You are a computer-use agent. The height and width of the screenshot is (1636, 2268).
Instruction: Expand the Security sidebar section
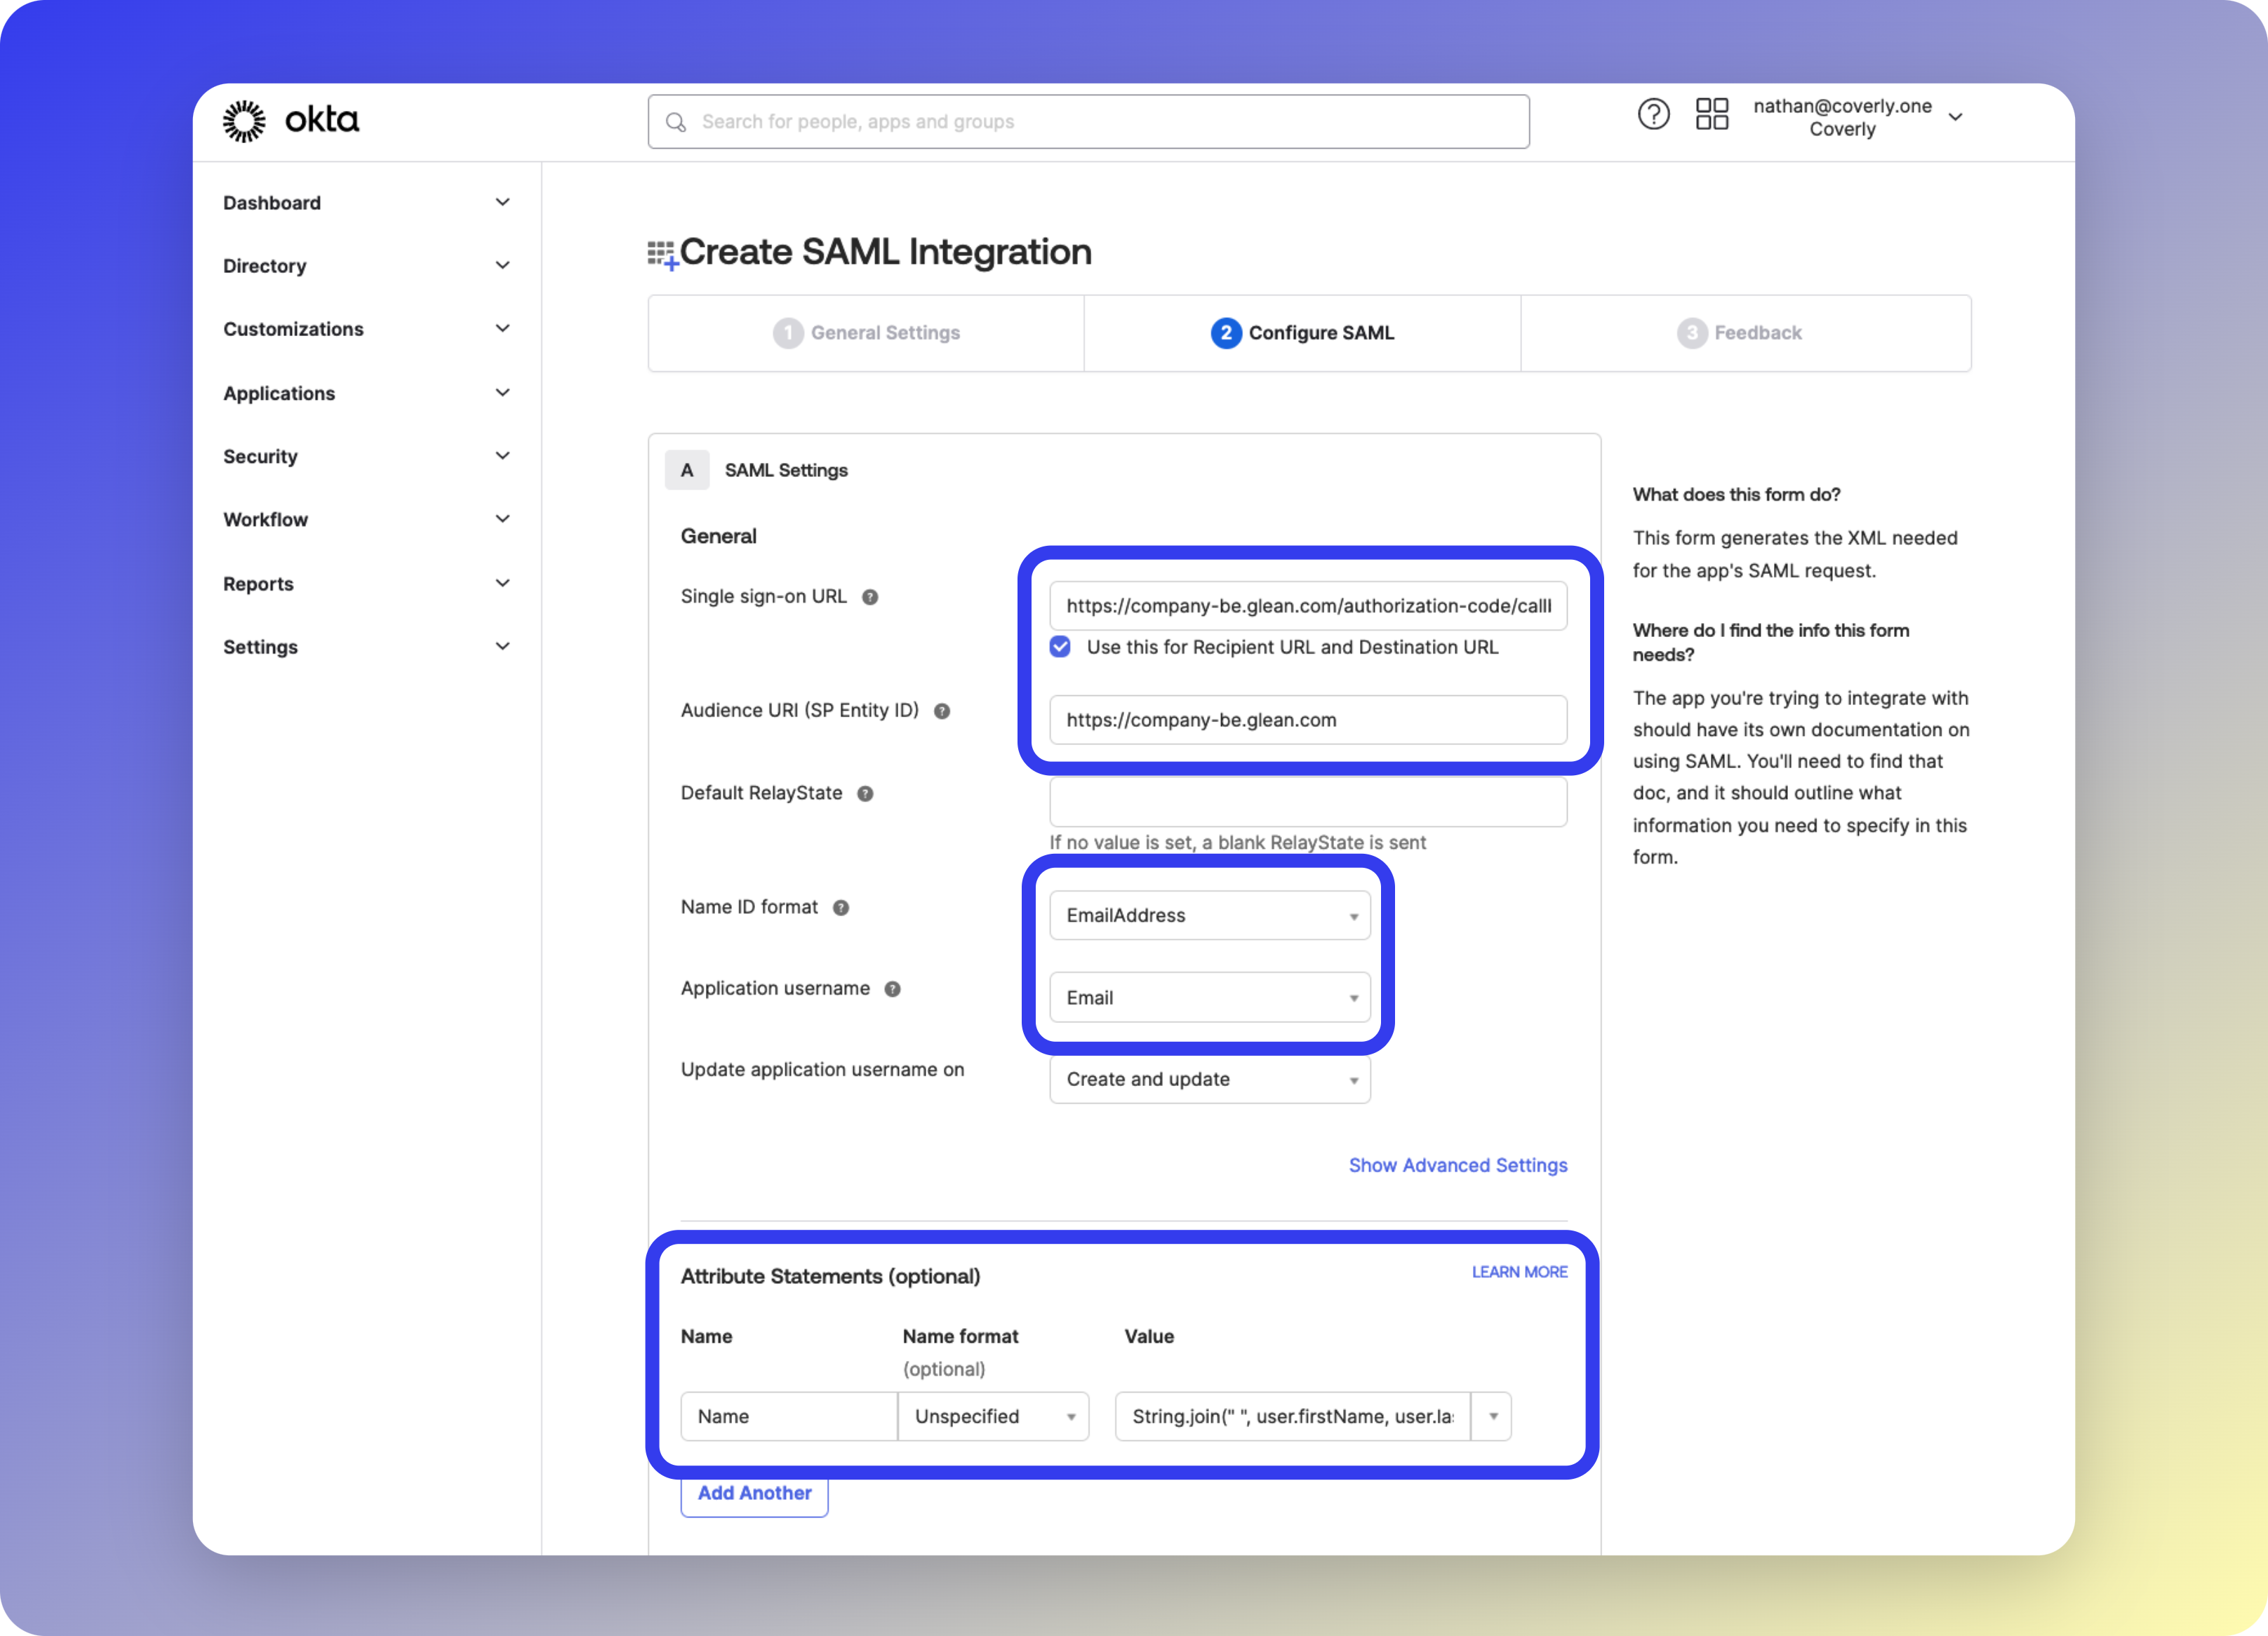click(366, 456)
